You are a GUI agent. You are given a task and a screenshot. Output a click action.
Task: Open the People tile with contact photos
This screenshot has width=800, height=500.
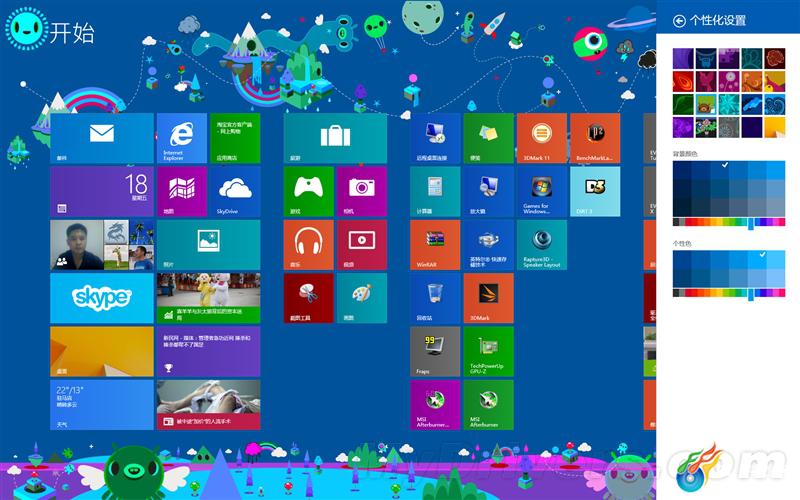click(102, 245)
